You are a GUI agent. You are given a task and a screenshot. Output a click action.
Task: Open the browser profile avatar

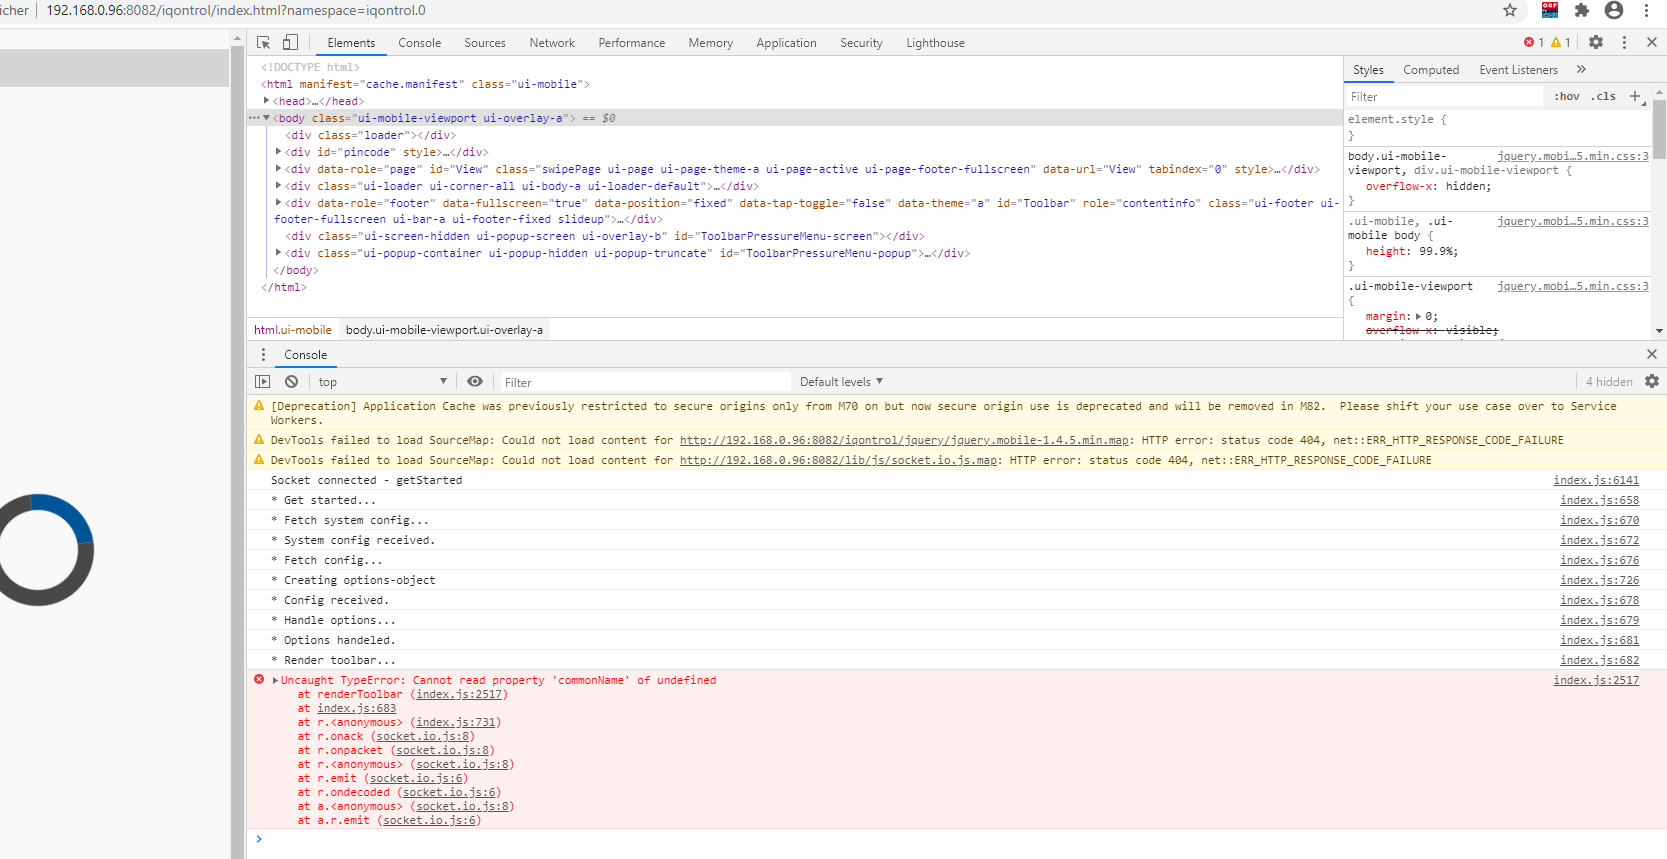(1614, 10)
